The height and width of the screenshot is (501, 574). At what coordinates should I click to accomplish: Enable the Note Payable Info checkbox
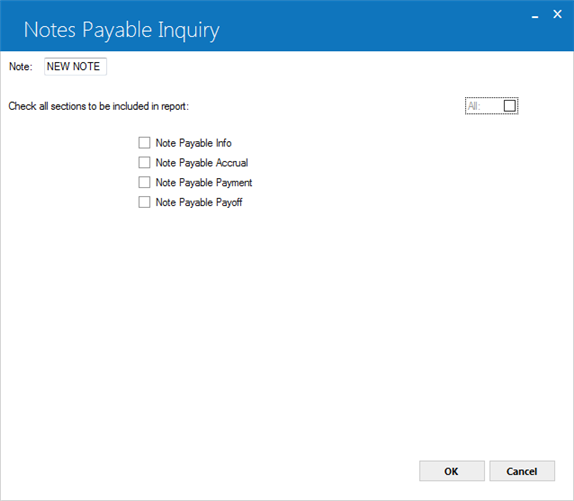coord(144,143)
